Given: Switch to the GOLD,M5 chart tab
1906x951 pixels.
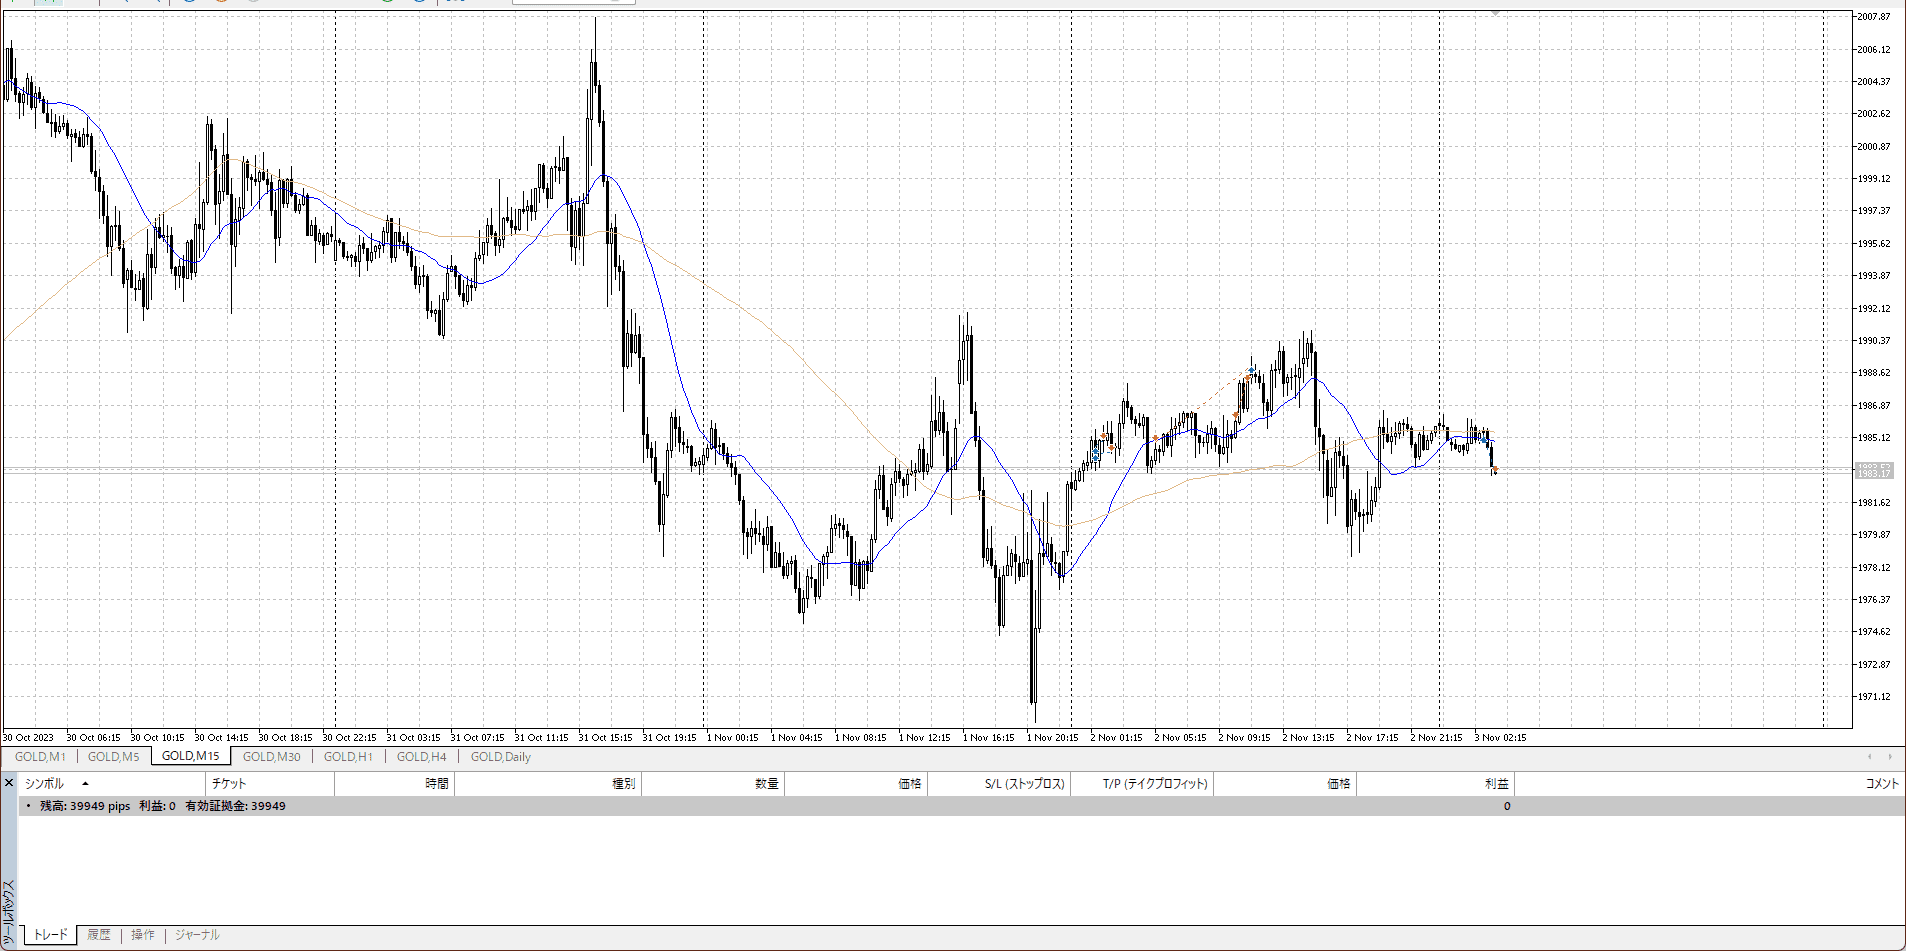Looking at the screenshot, I should (x=114, y=757).
